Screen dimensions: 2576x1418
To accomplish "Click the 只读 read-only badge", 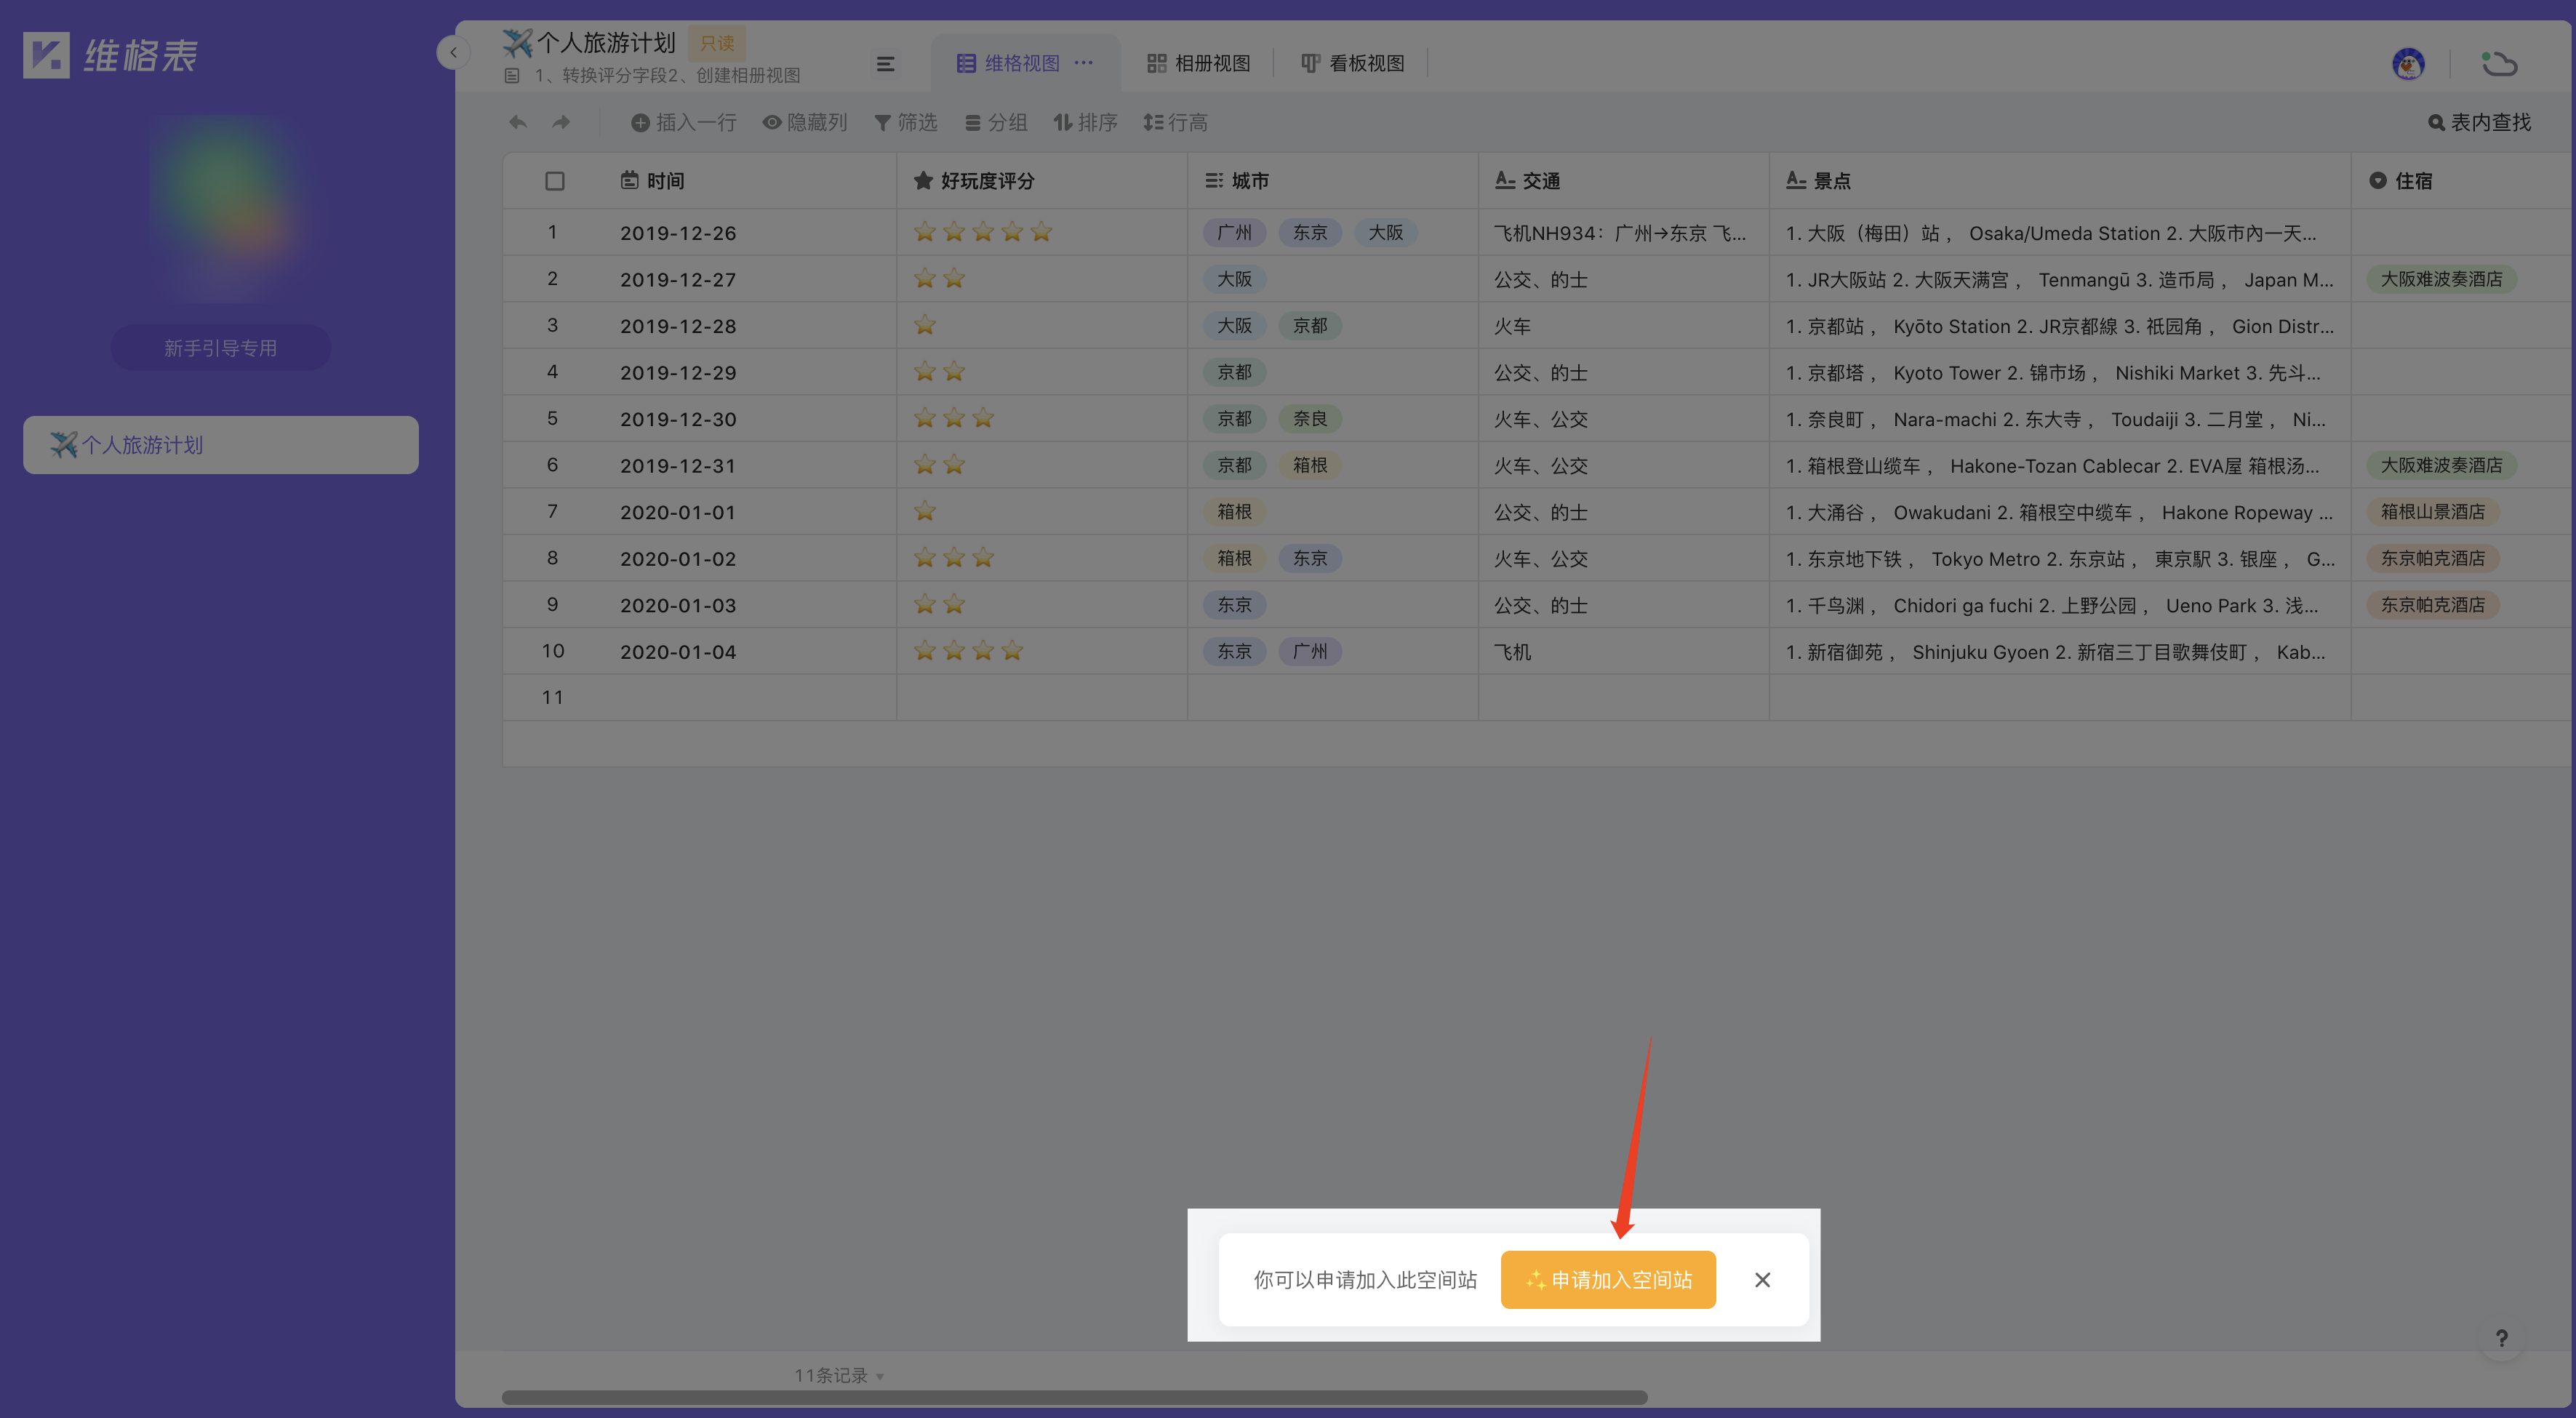I will point(717,43).
